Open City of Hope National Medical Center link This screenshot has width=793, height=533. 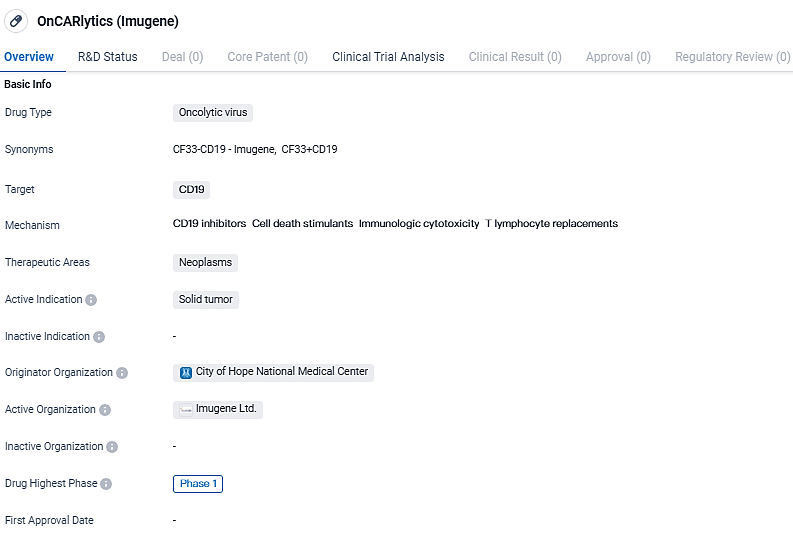tap(282, 372)
